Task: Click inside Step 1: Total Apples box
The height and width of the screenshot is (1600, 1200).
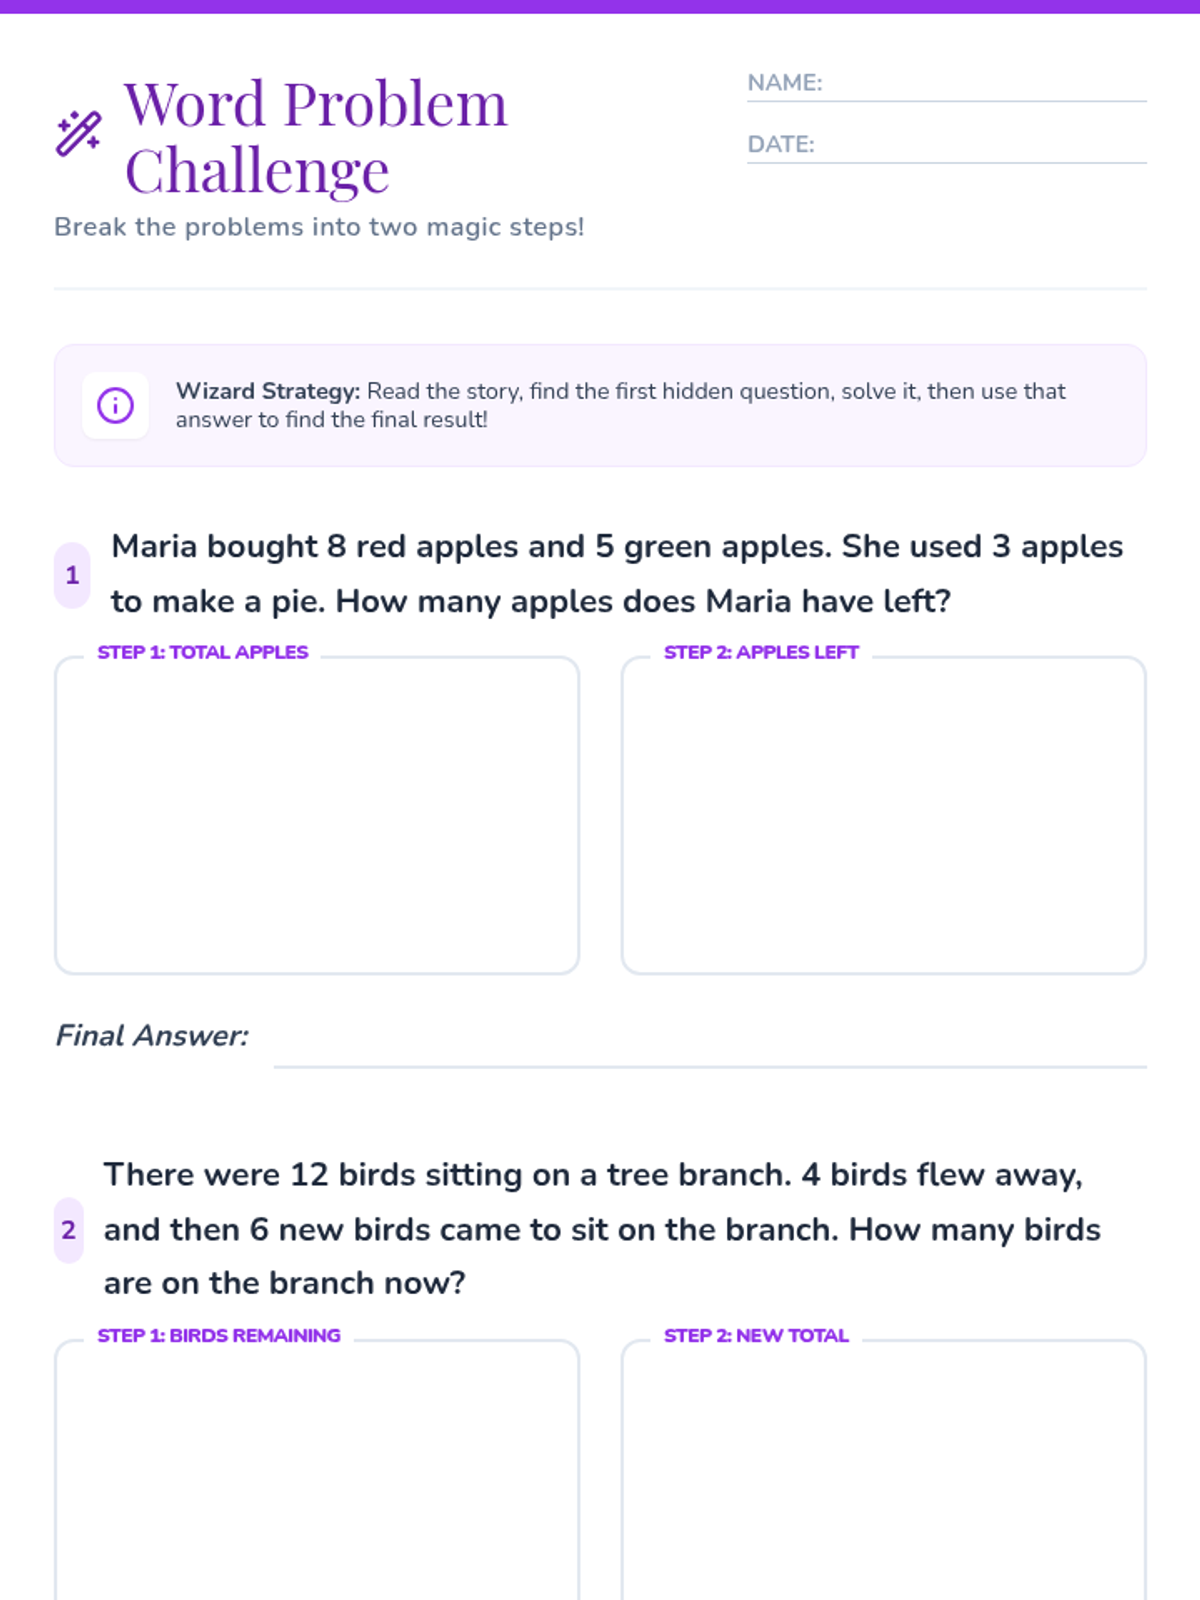Action: point(317,815)
